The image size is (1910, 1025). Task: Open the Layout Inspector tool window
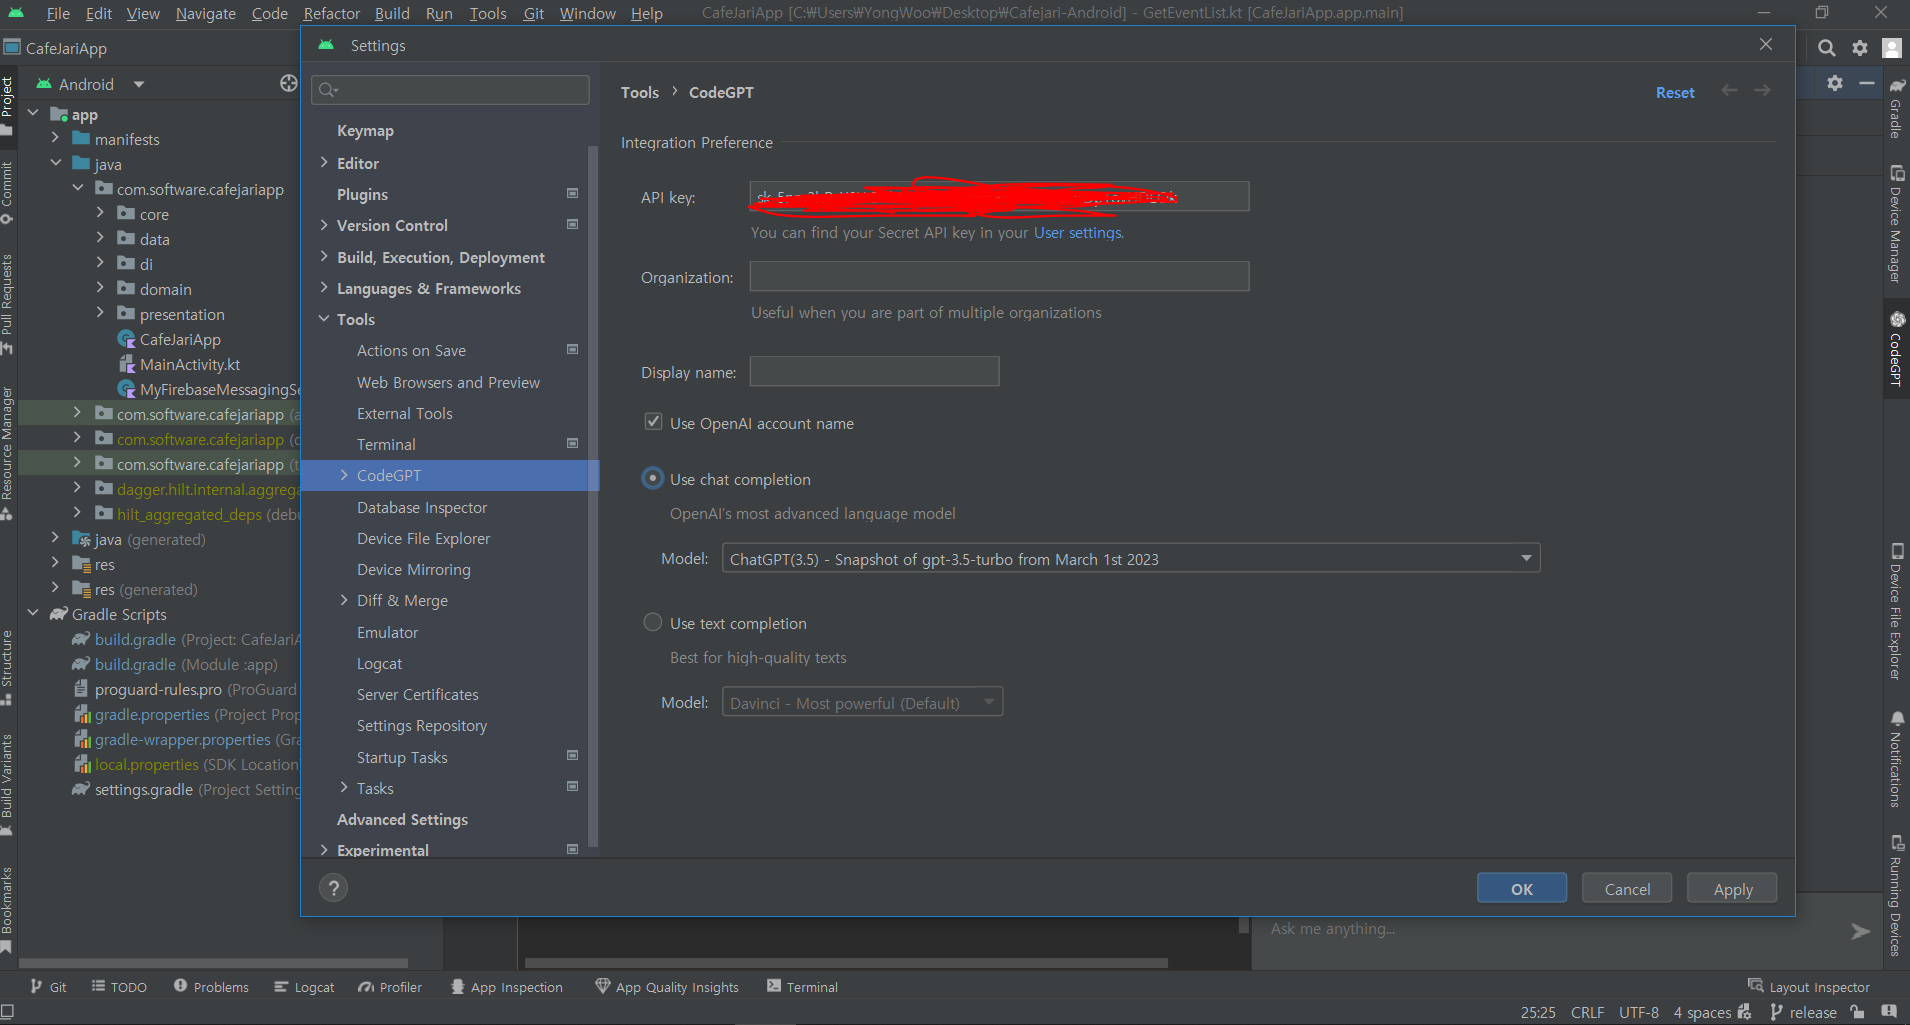(x=1809, y=987)
